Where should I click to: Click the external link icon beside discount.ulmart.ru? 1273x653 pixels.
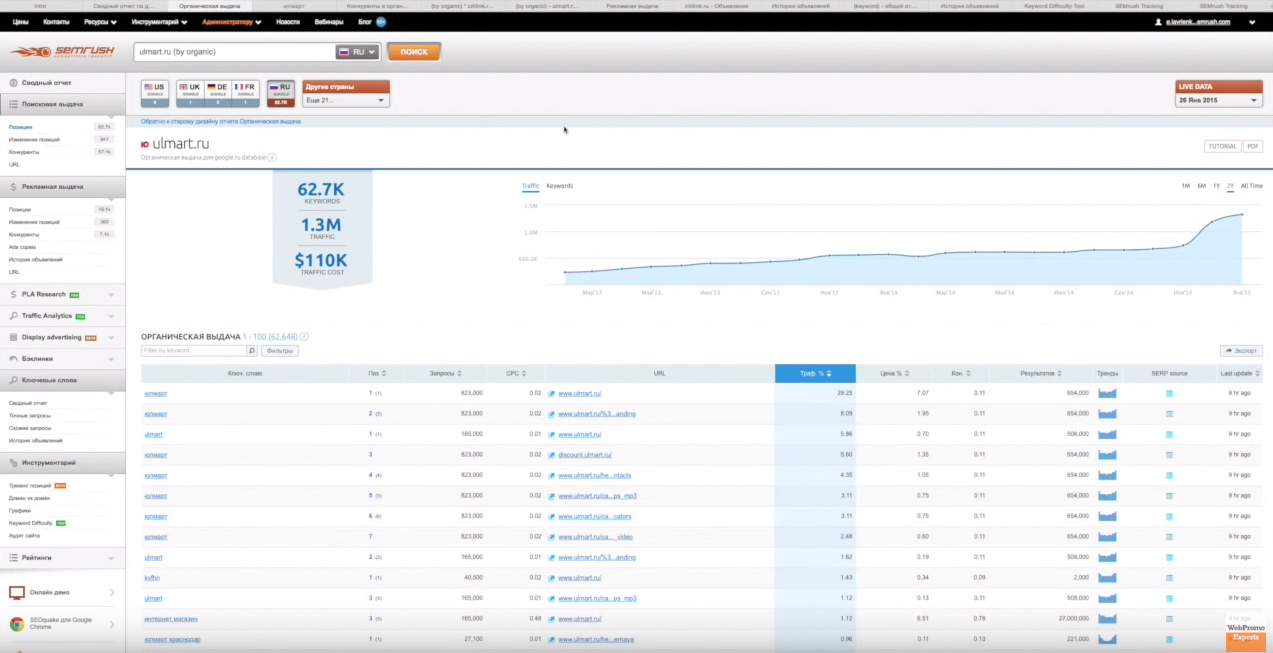click(552, 455)
